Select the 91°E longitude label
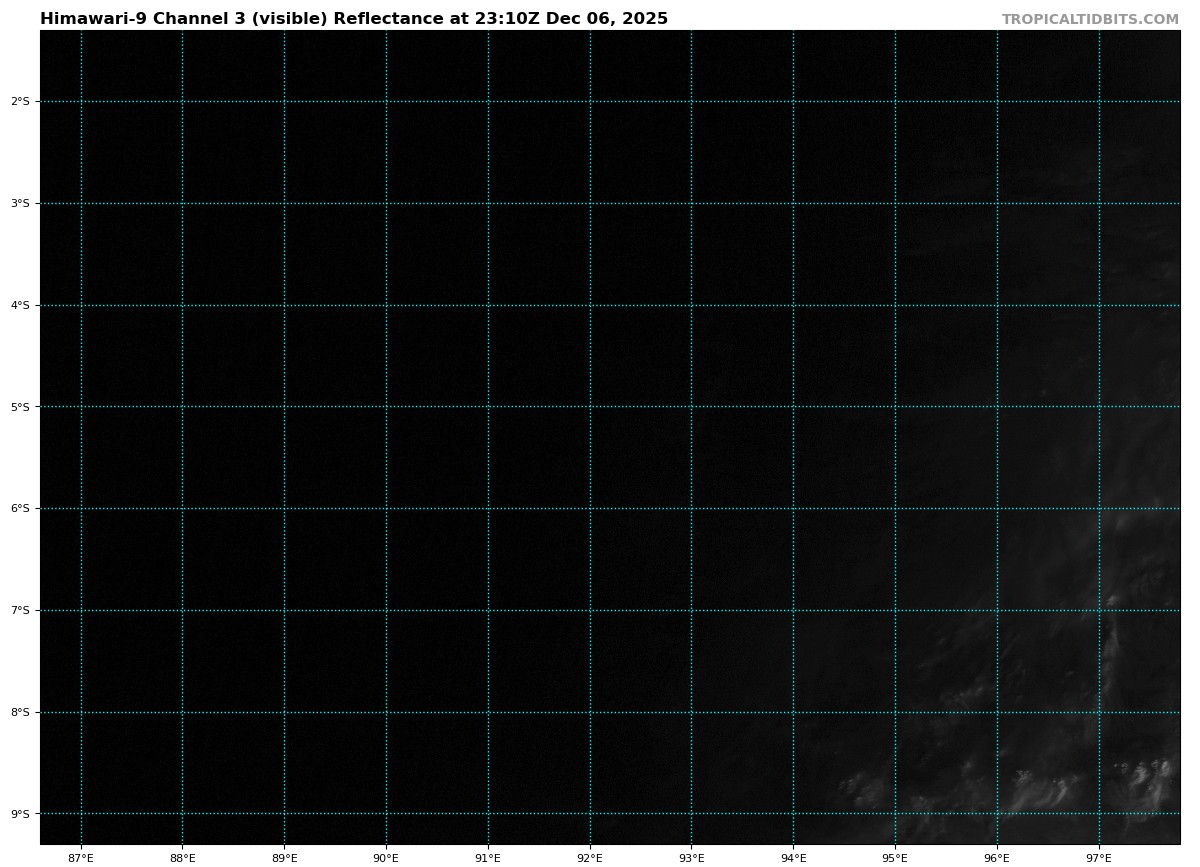 [x=488, y=857]
